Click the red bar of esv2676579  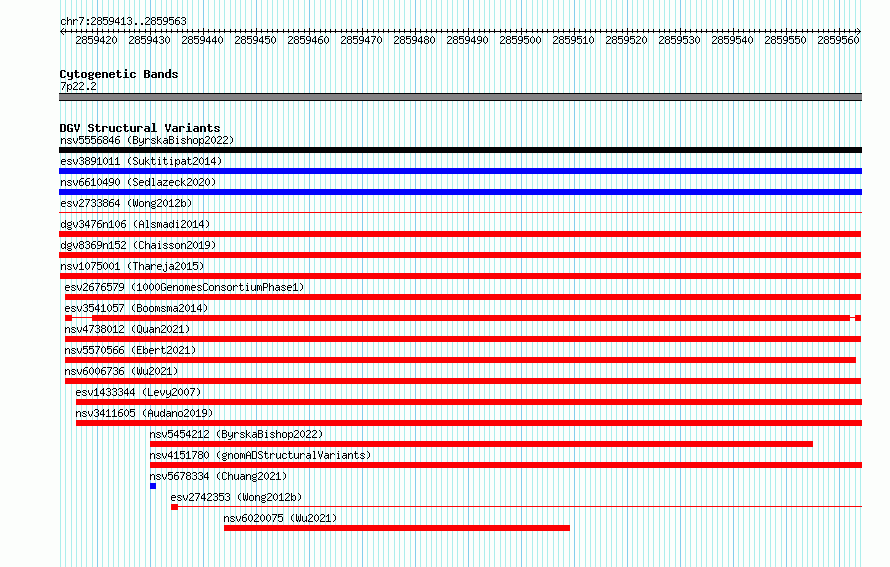(463, 297)
